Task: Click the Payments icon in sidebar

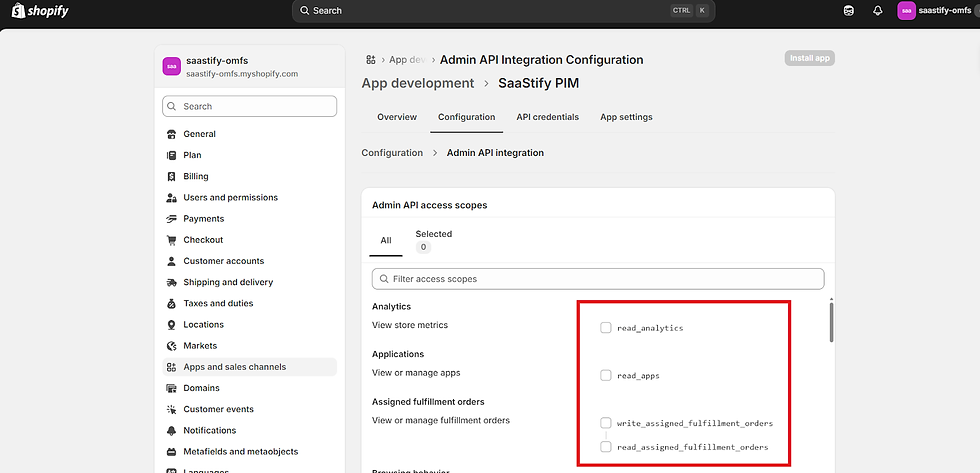Action: point(172,219)
